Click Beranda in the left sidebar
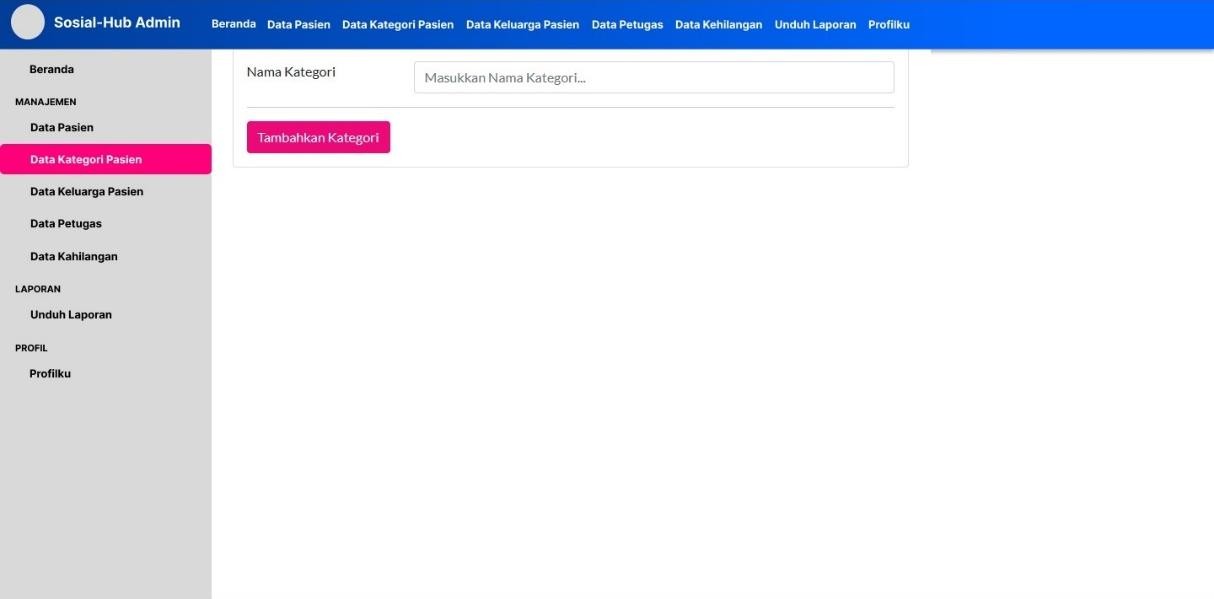Image resolution: width=1214 pixels, height=599 pixels. pos(52,70)
